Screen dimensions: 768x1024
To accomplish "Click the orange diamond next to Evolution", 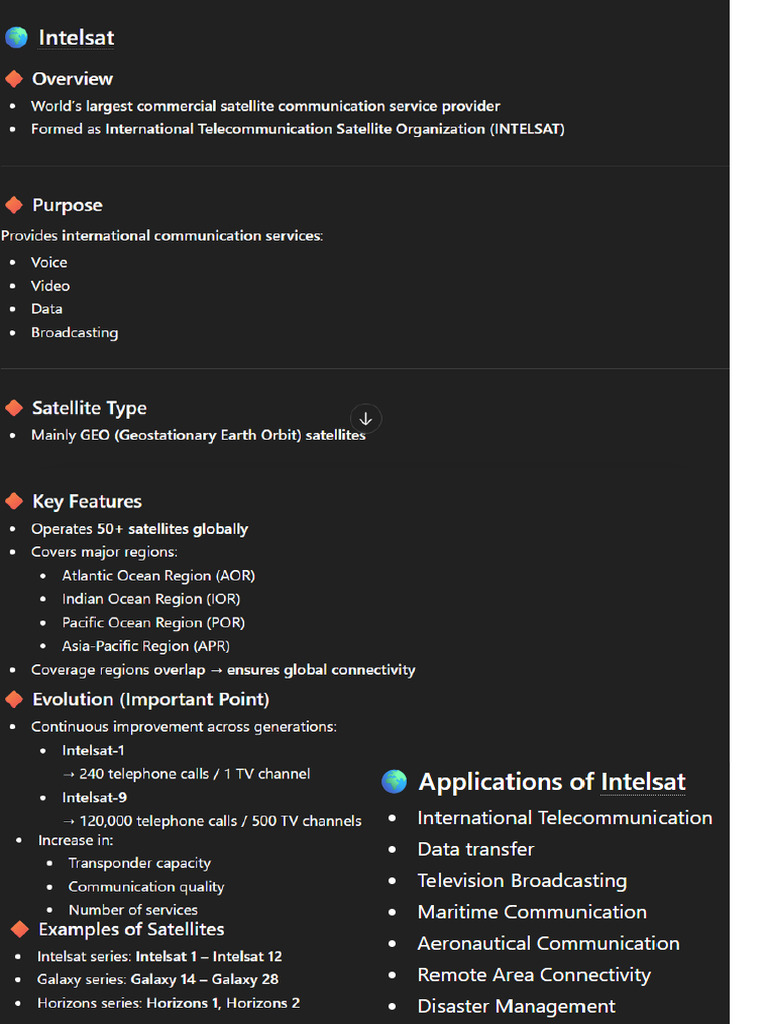I will (x=14, y=699).
